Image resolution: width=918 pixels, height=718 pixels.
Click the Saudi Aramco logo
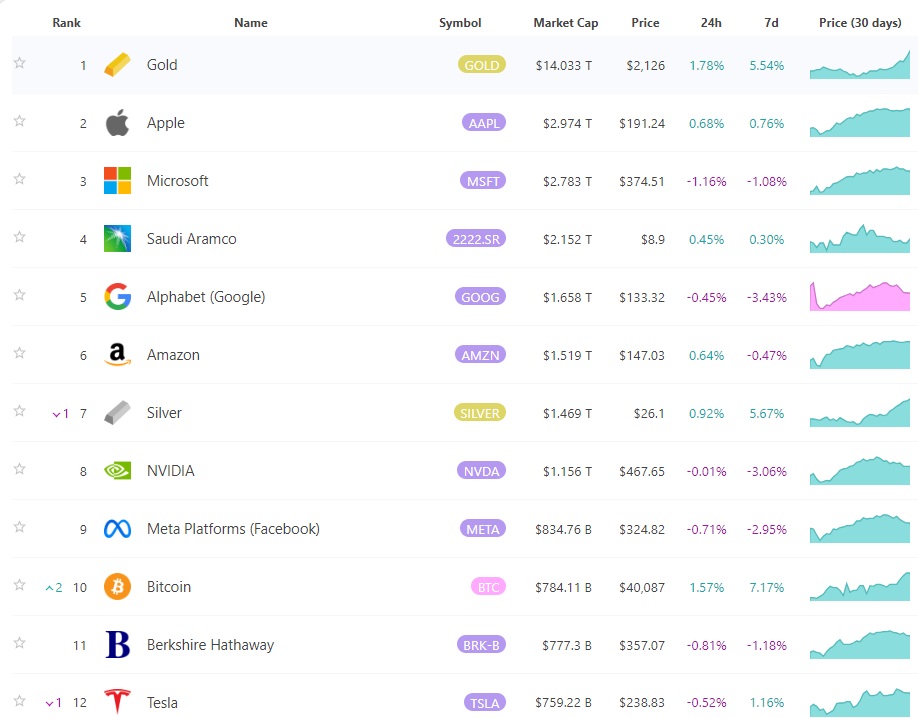pyautogui.click(x=118, y=239)
